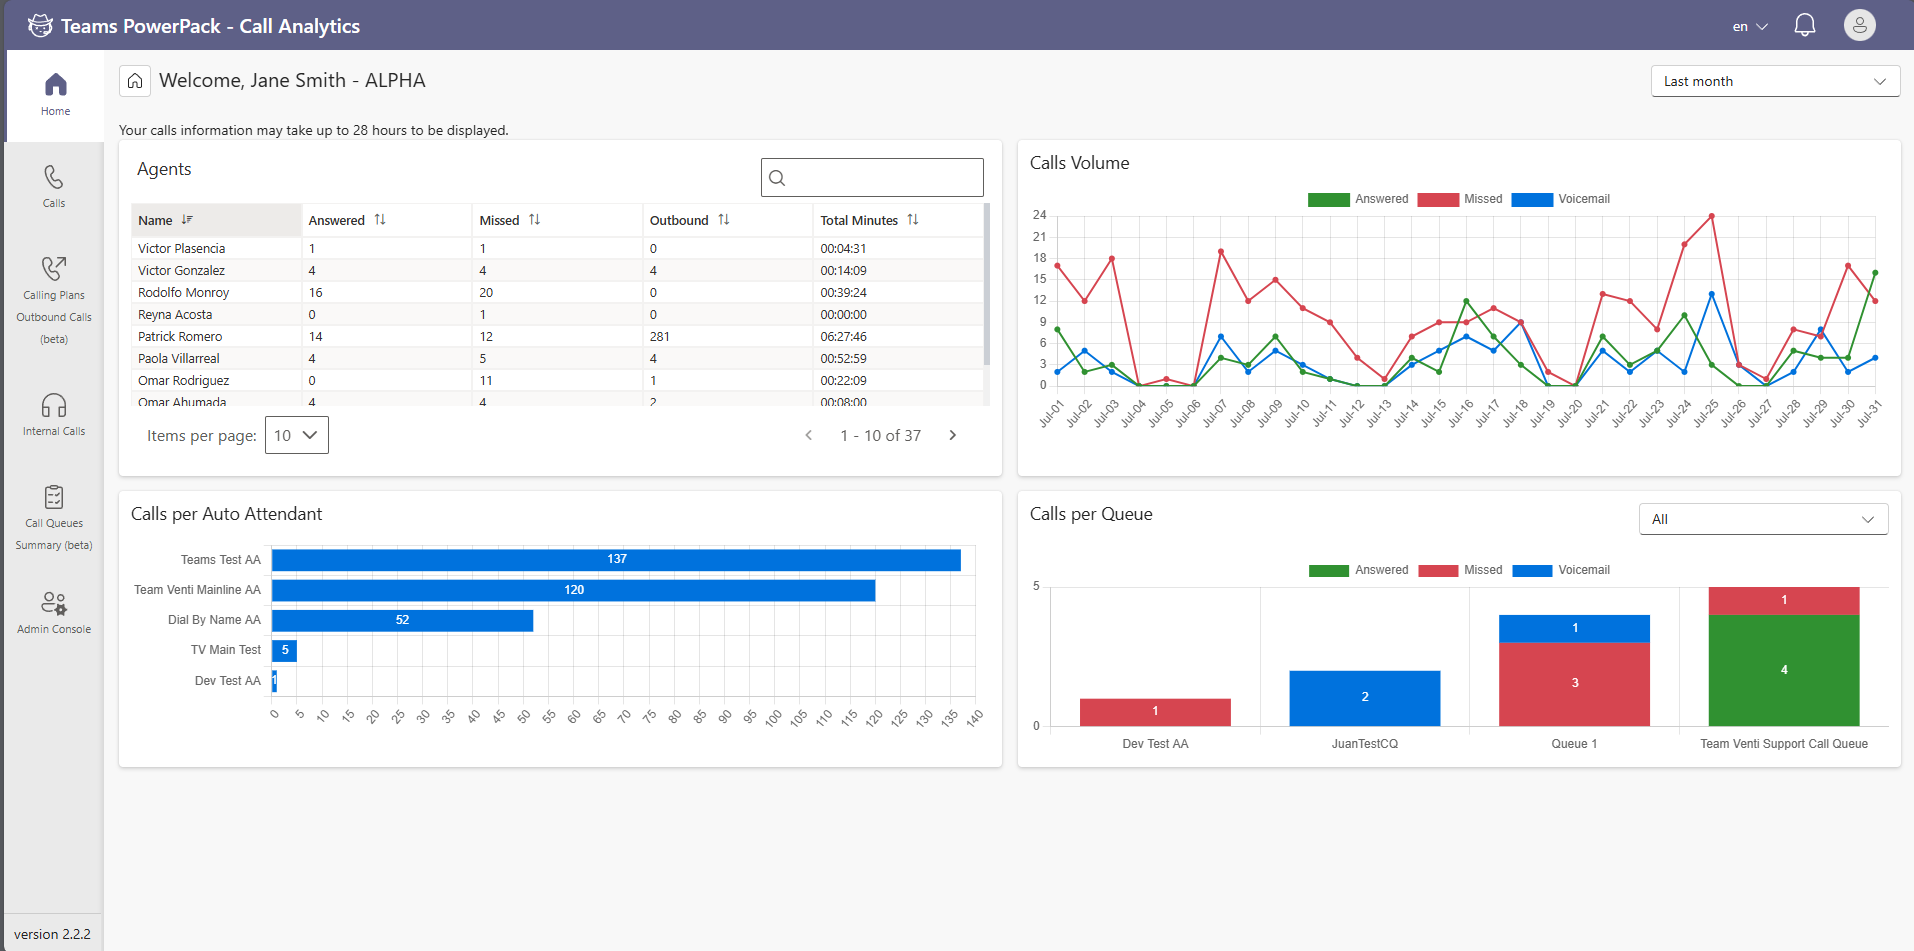Click the home breadcrumb icon beside Welcome
This screenshot has width=1914, height=951.
135,81
